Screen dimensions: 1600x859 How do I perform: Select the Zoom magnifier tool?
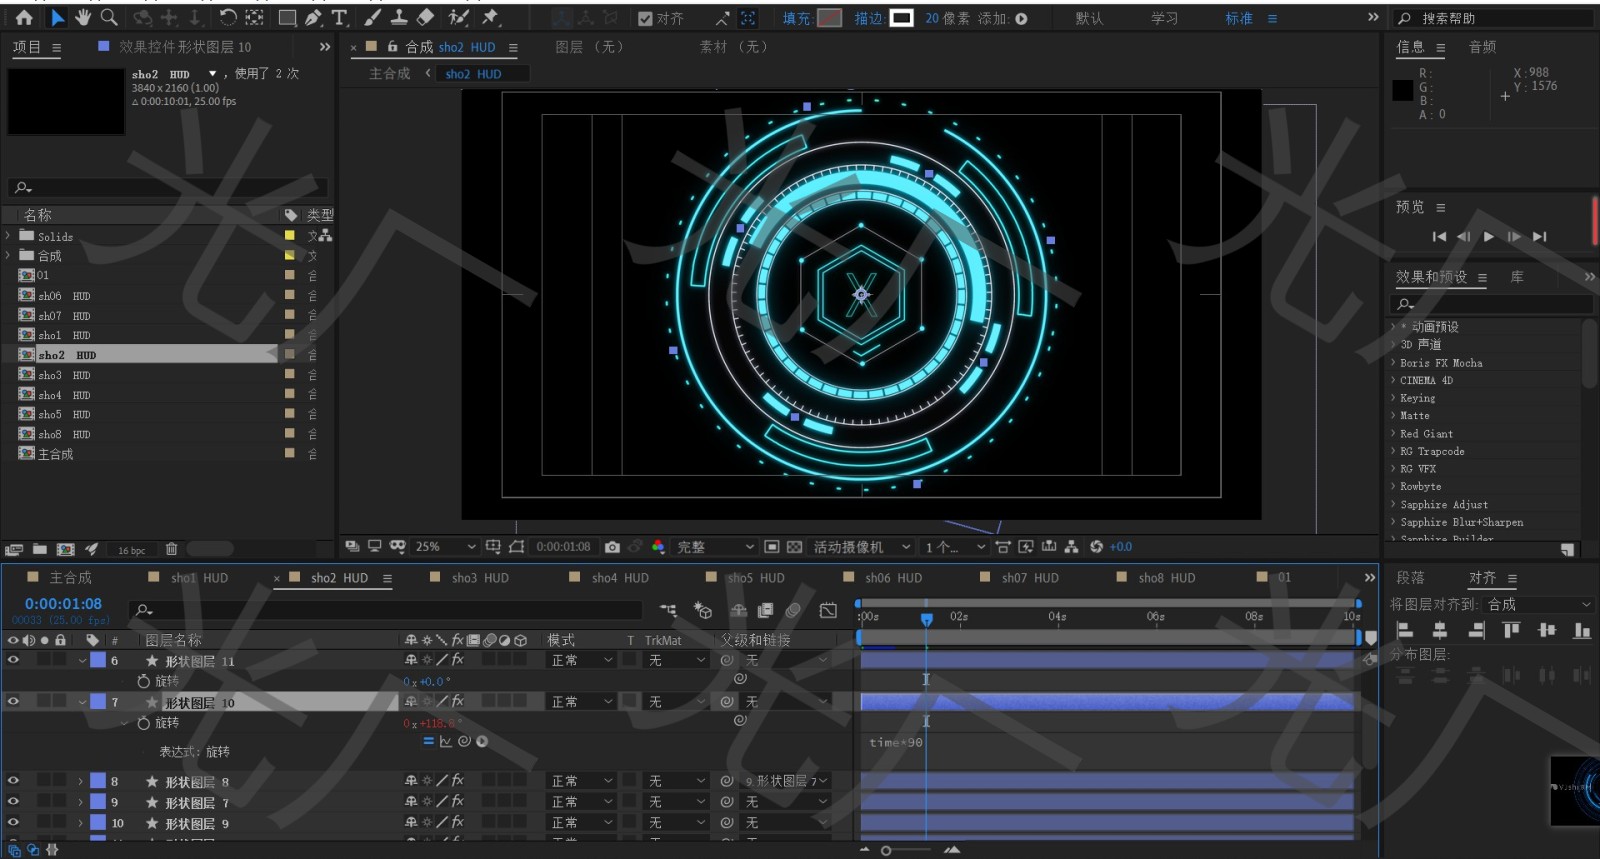coord(109,17)
